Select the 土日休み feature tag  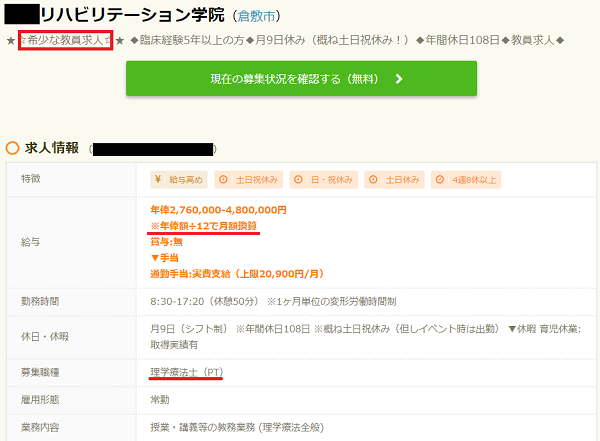(392, 179)
